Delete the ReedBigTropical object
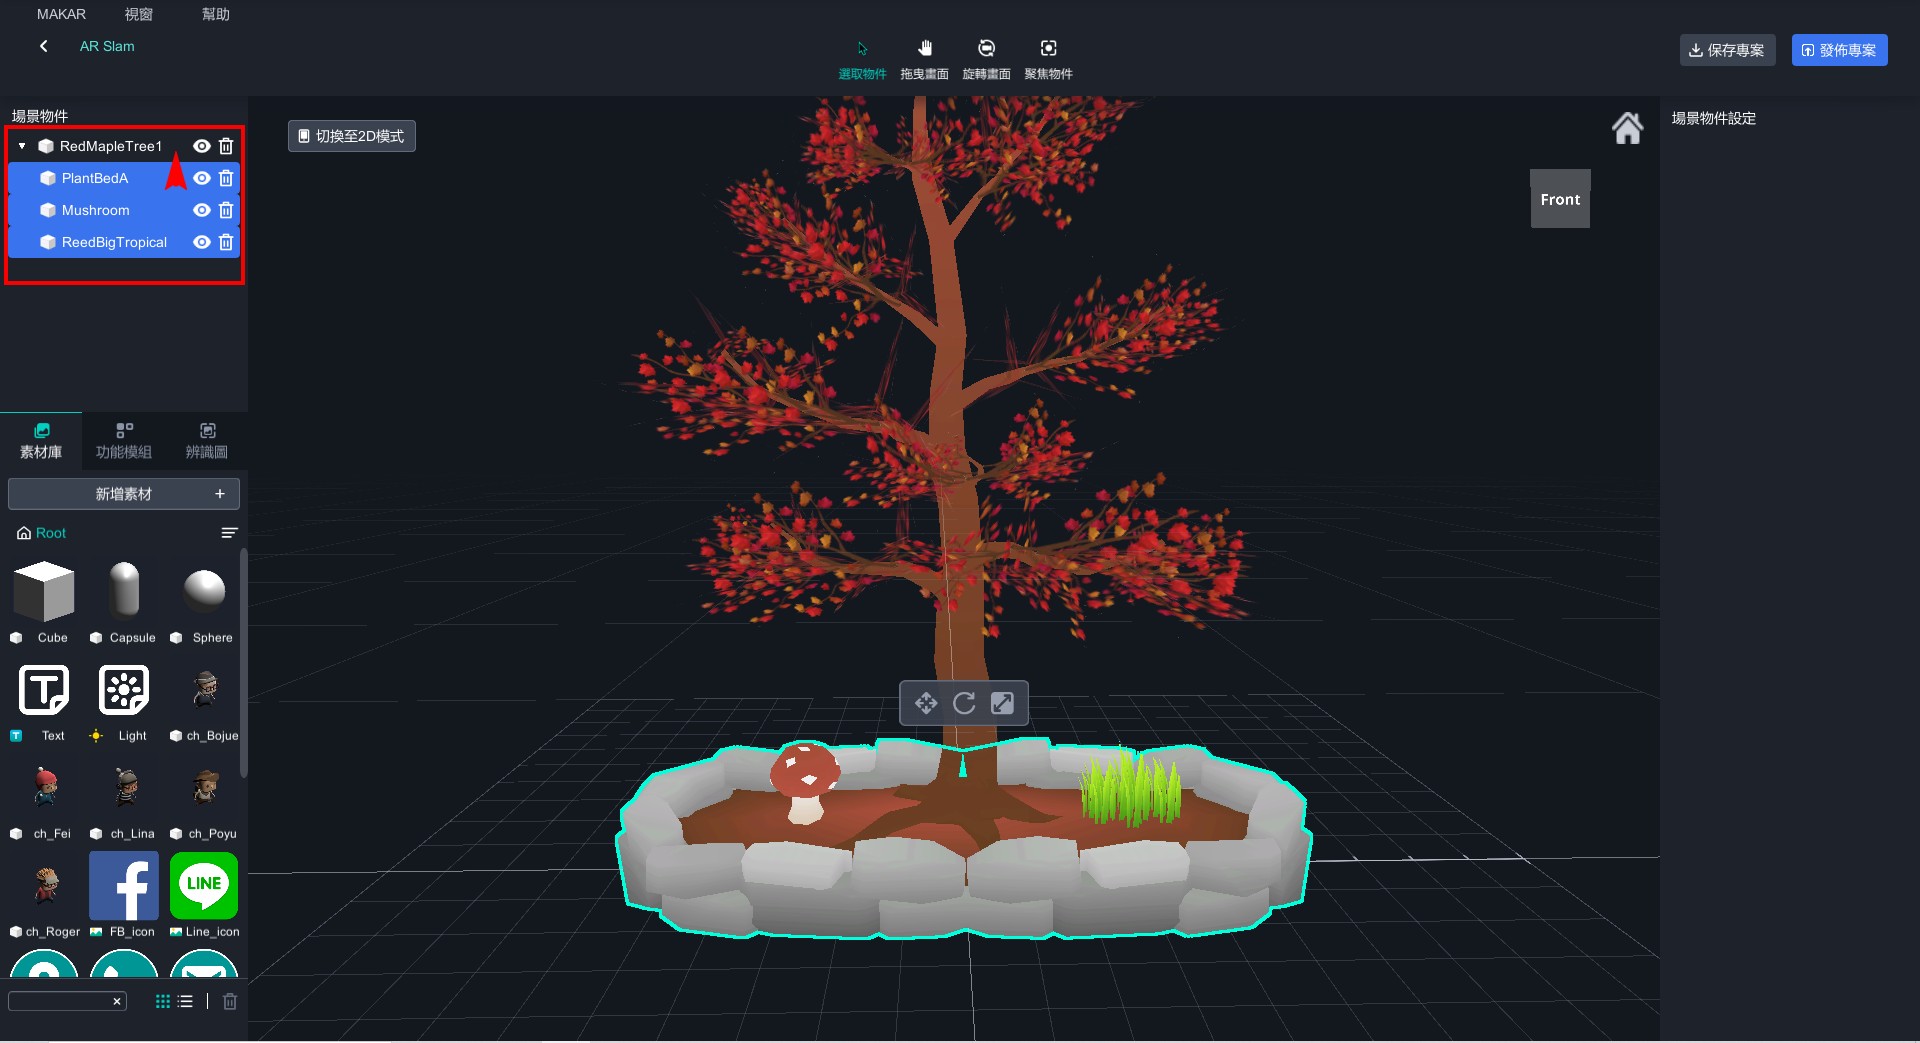This screenshot has width=1920, height=1043. [x=226, y=242]
